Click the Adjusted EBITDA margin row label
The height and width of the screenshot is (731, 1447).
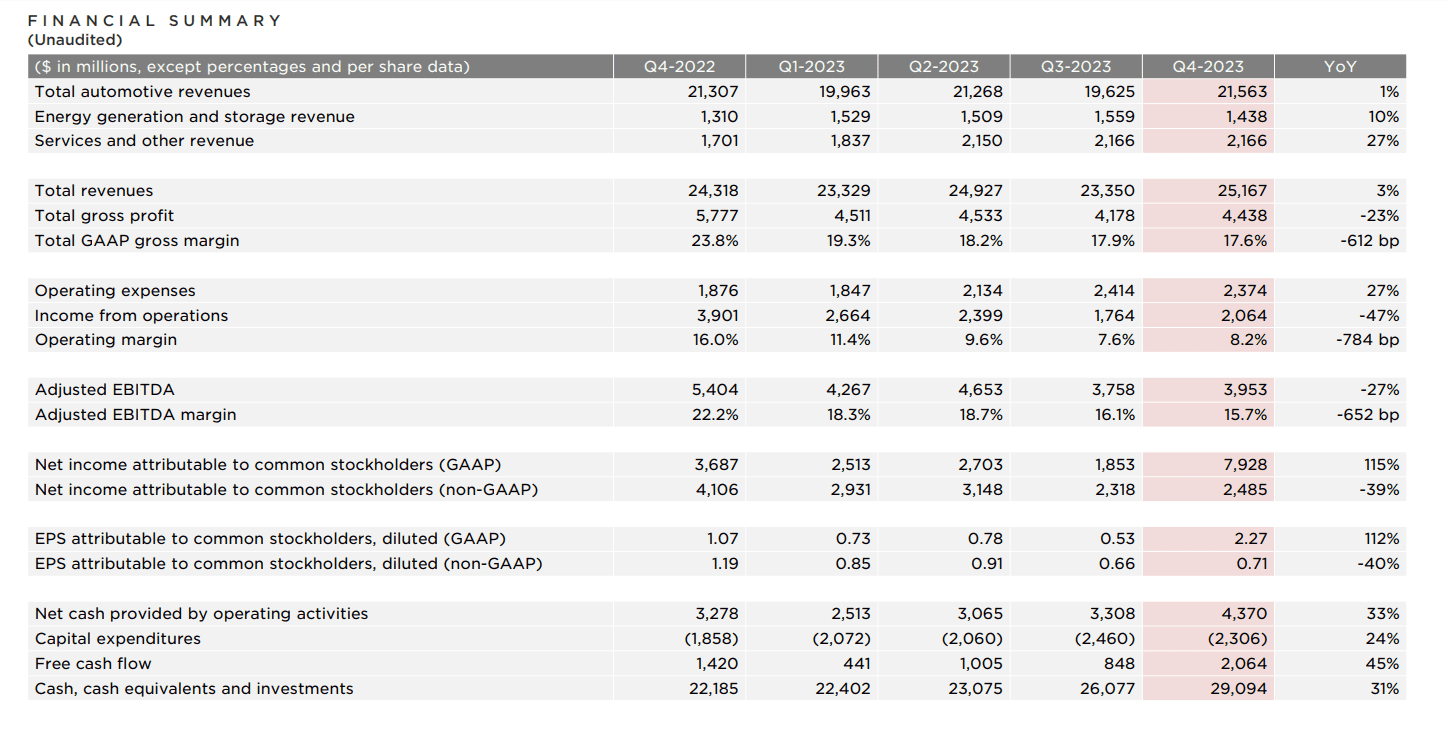point(135,415)
